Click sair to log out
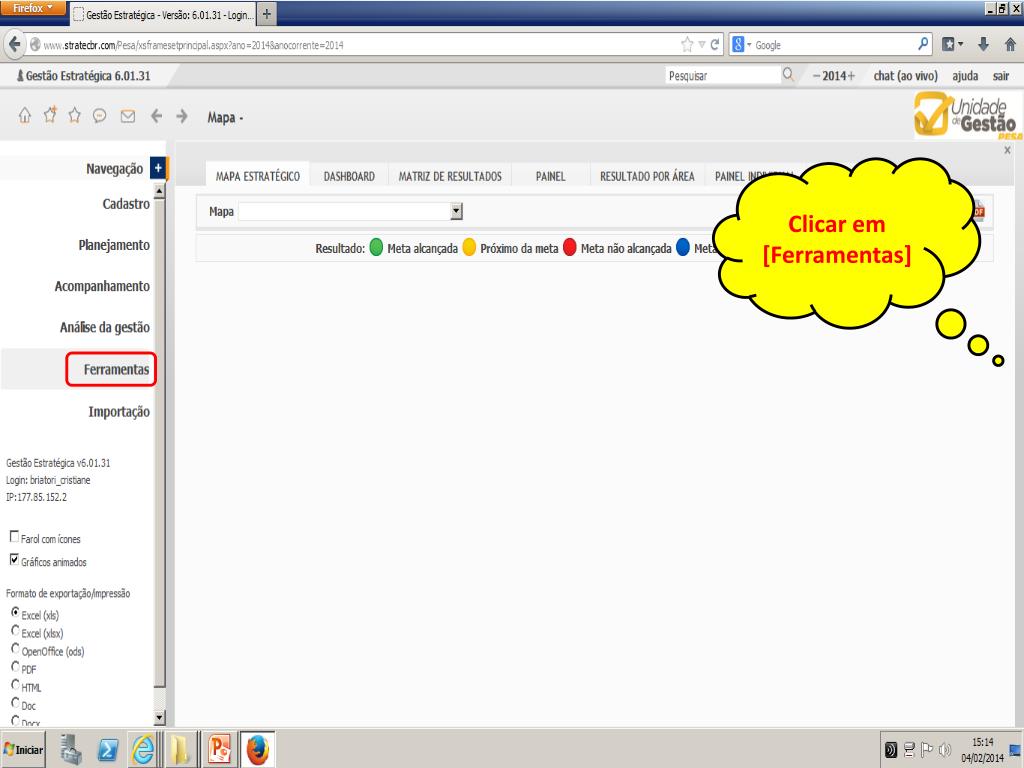 1000,76
